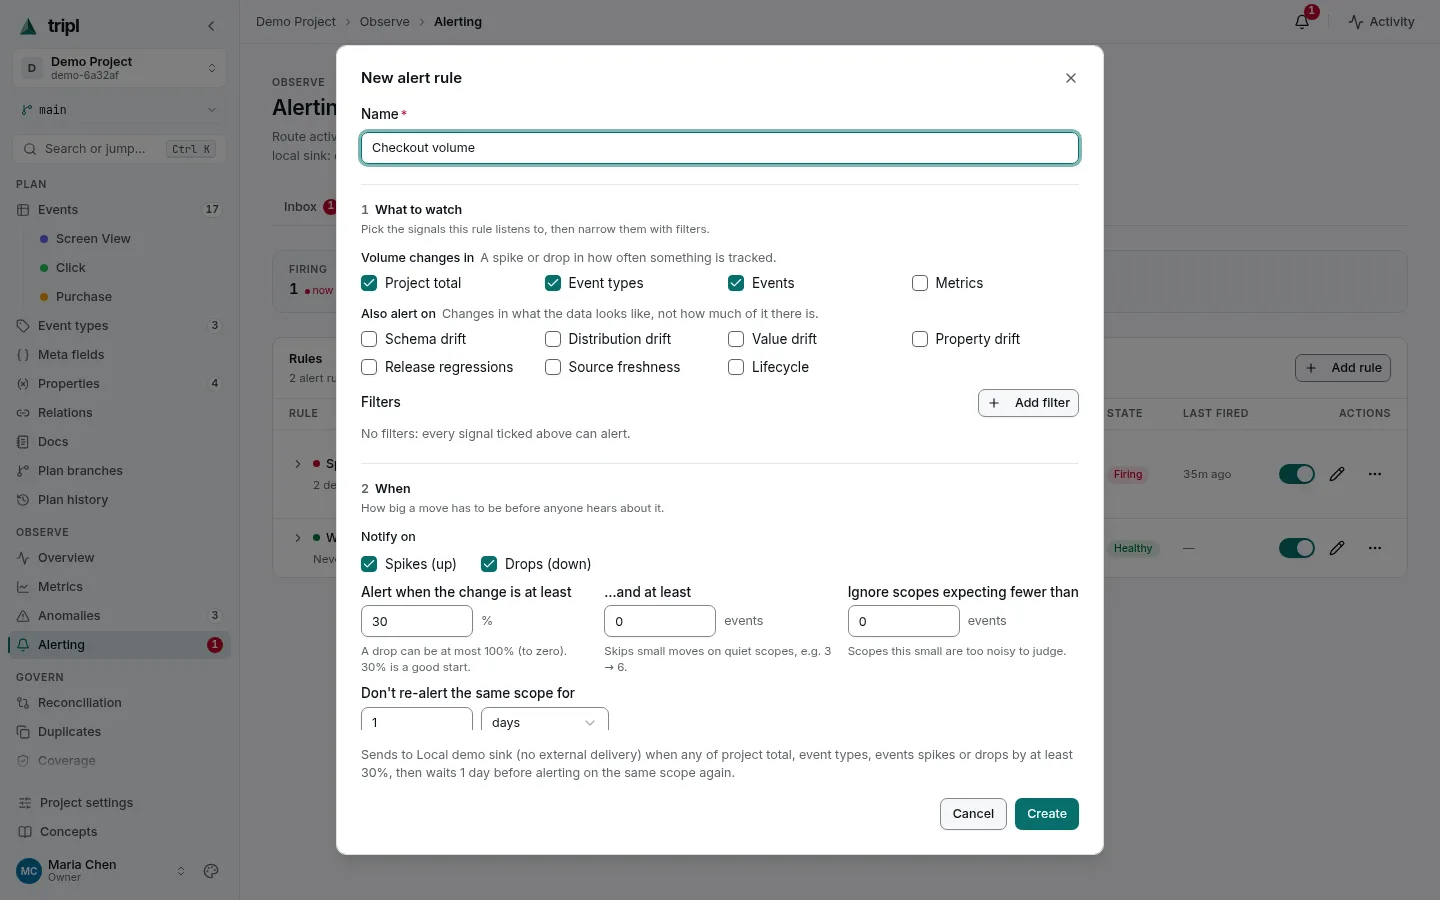Go to Plan branches
1440x900 pixels.
pyautogui.click(x=119, y=471)
